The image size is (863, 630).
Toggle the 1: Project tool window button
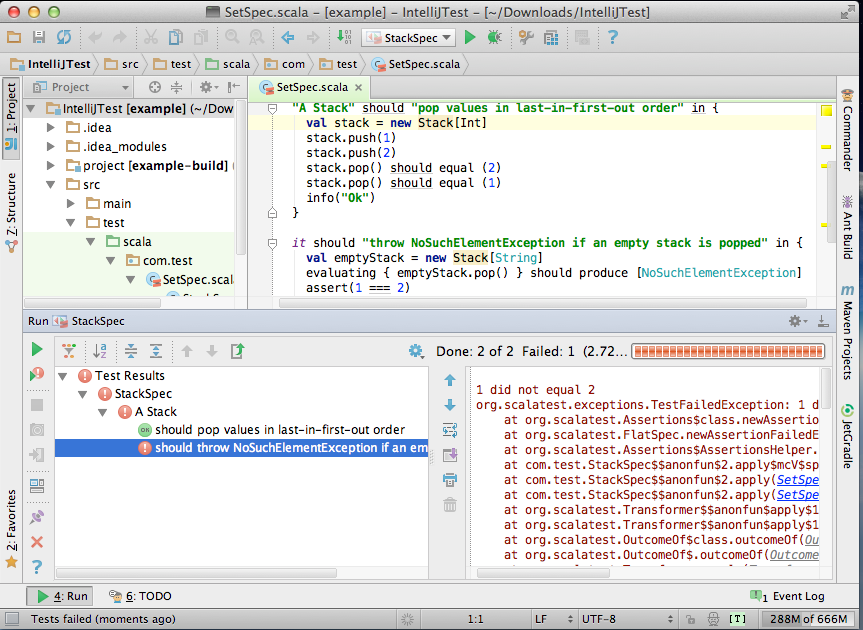(x=11, y=116)
